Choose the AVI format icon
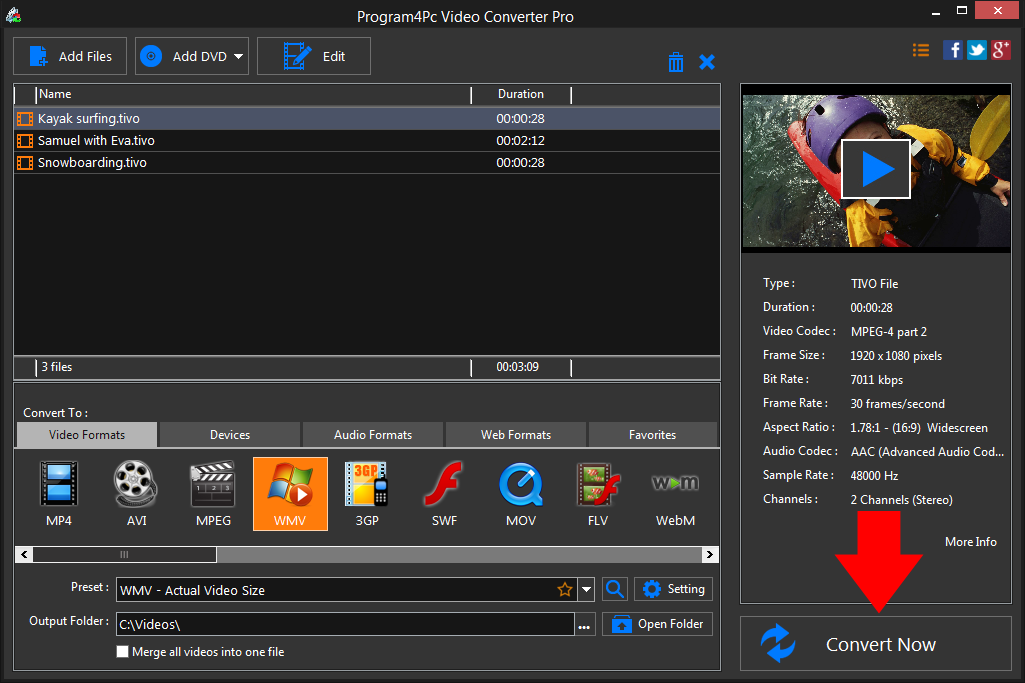The image size is (1025, 683). [136, 493]
